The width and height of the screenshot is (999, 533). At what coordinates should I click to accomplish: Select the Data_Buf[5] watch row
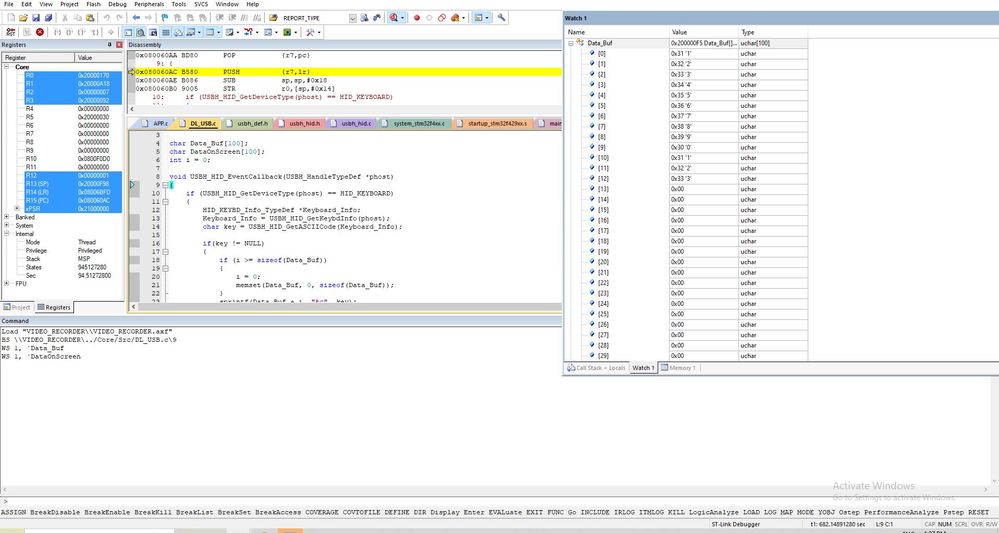click(602, 105)
